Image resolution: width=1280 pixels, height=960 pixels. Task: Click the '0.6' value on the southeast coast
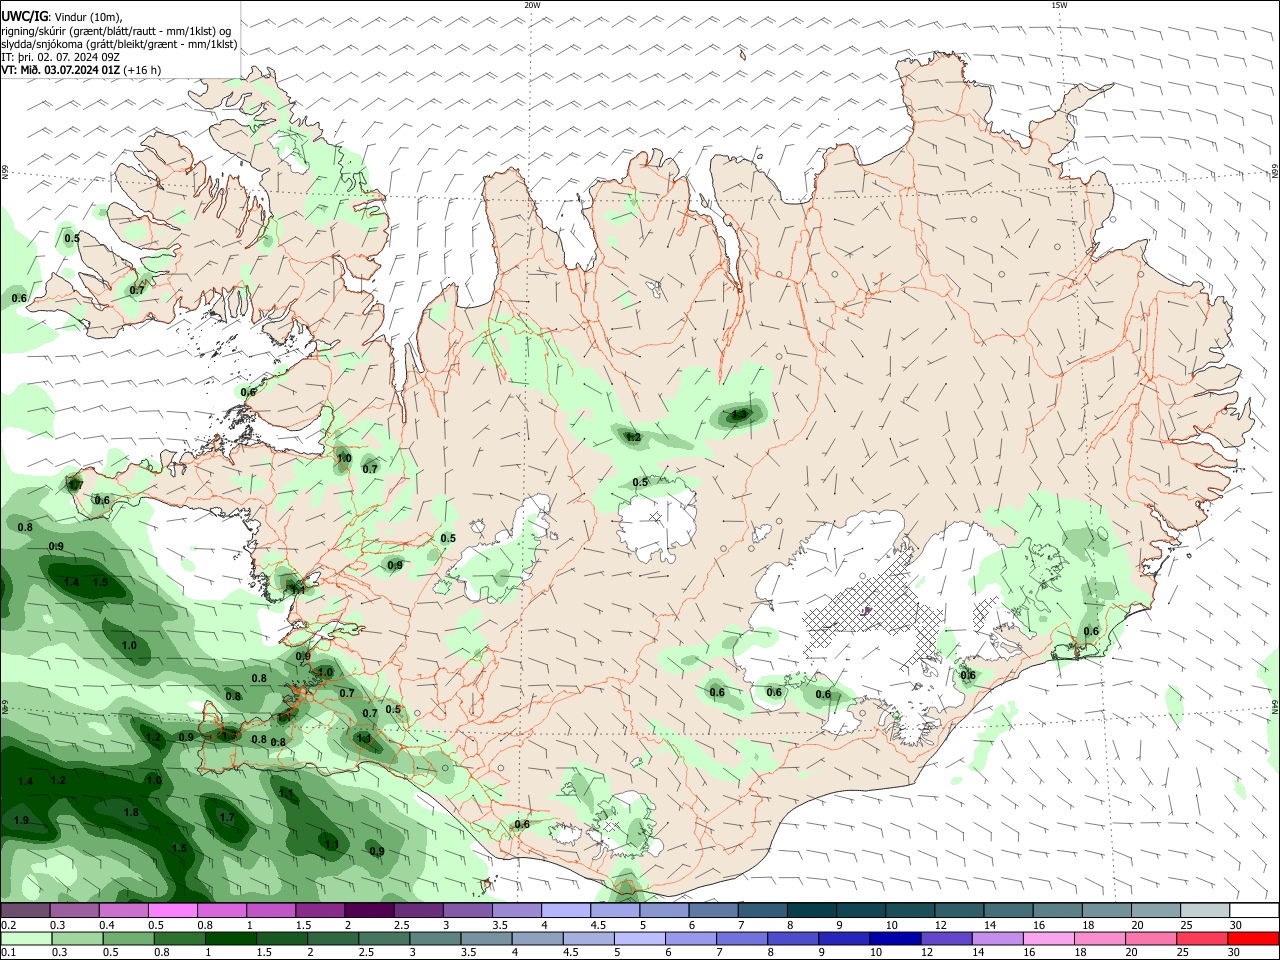coord(1091,631)
